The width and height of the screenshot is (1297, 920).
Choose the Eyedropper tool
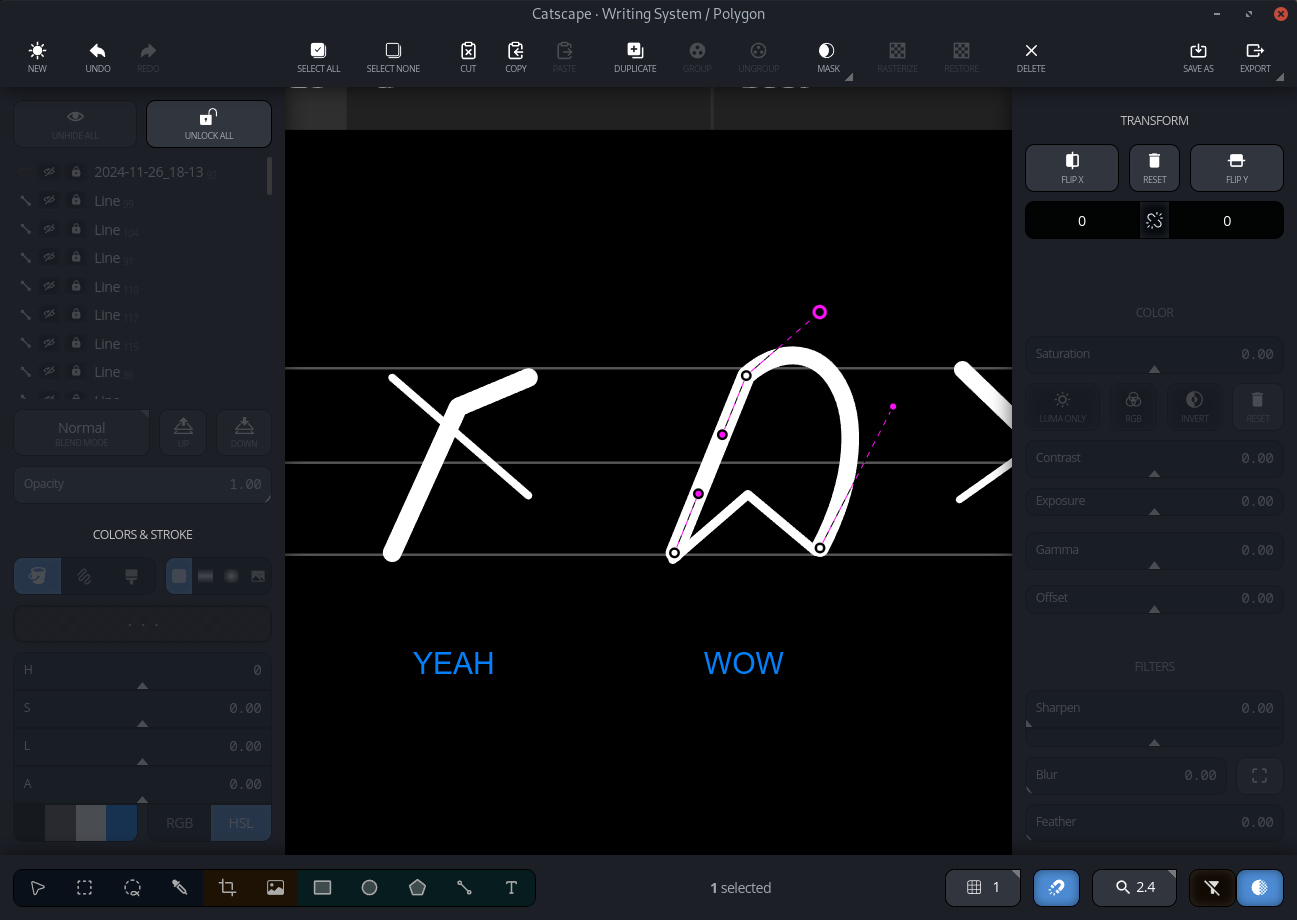(180, 887)
